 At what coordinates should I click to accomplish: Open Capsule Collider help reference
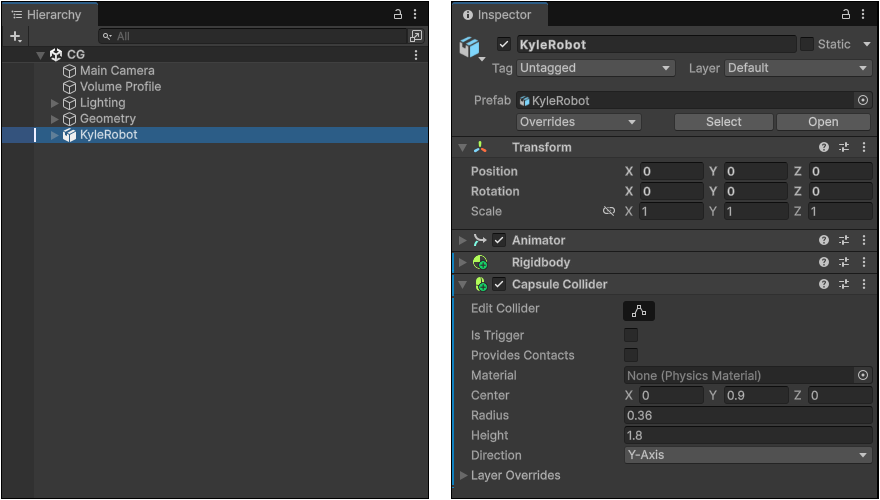[x=823, y=285]
